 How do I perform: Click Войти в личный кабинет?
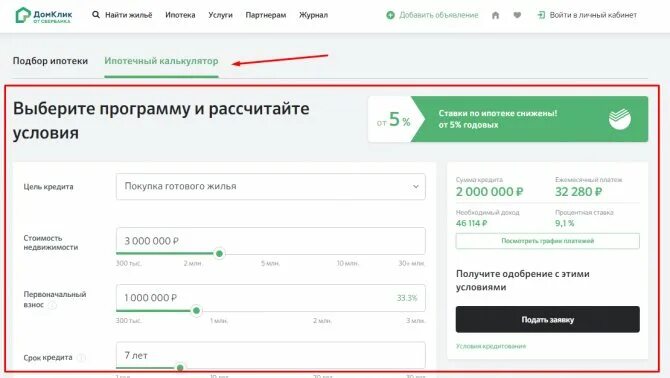pyautogui.click(x=593, y=15)
